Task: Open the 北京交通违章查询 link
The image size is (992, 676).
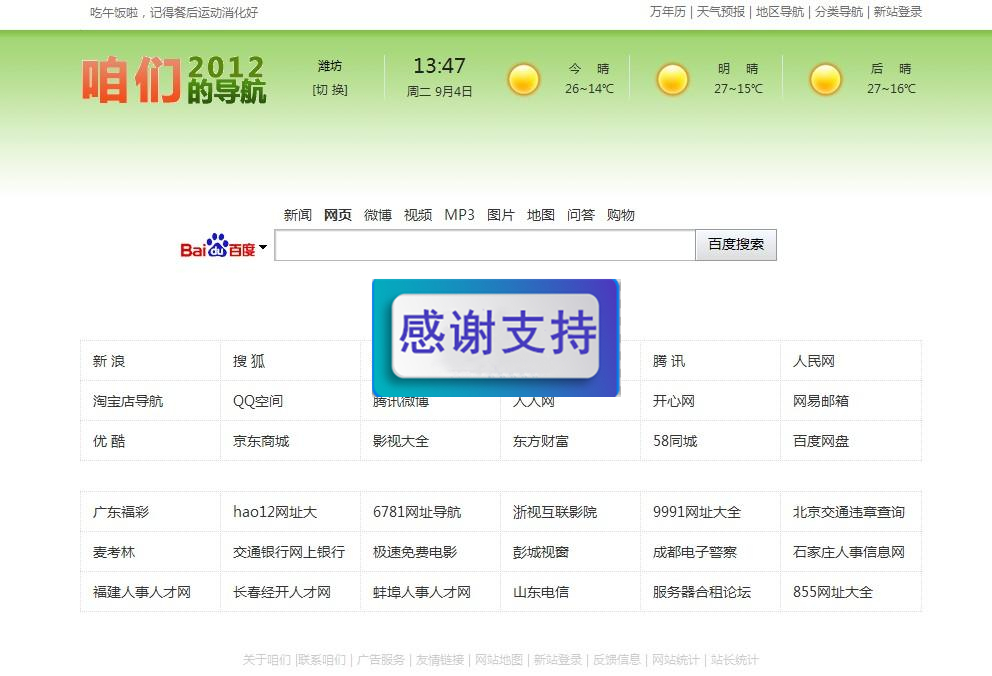Action: (848, 512)
